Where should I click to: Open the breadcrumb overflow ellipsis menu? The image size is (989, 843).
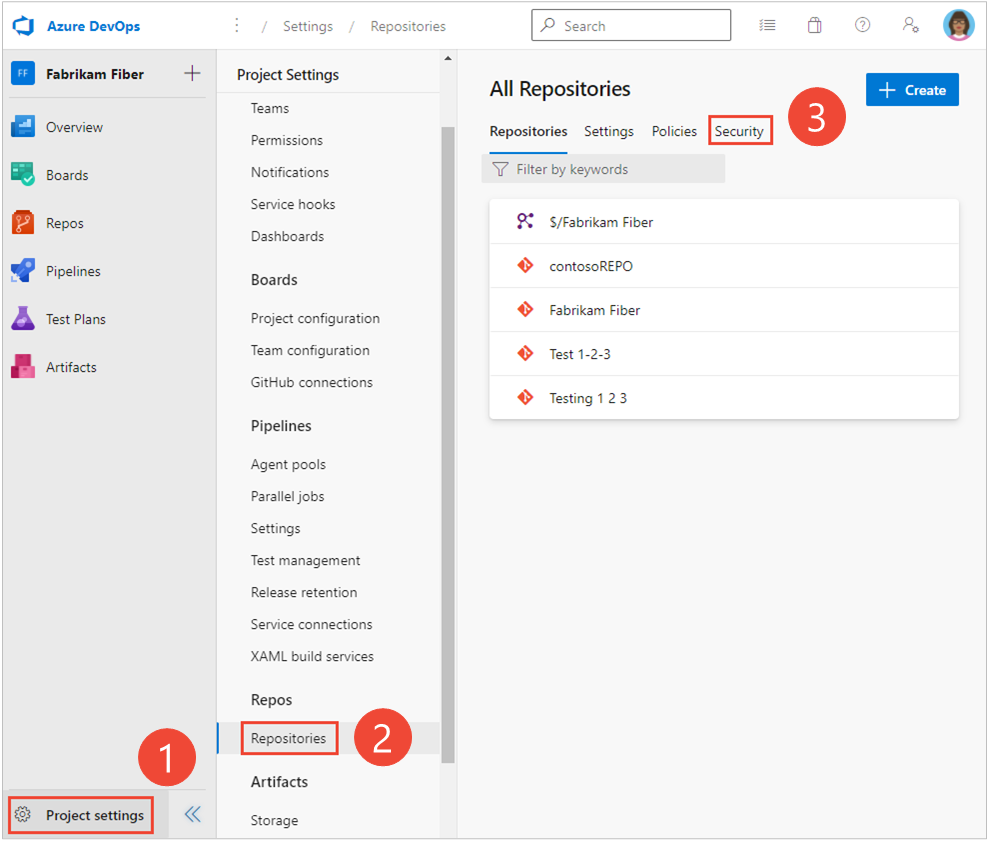point(236,25)
